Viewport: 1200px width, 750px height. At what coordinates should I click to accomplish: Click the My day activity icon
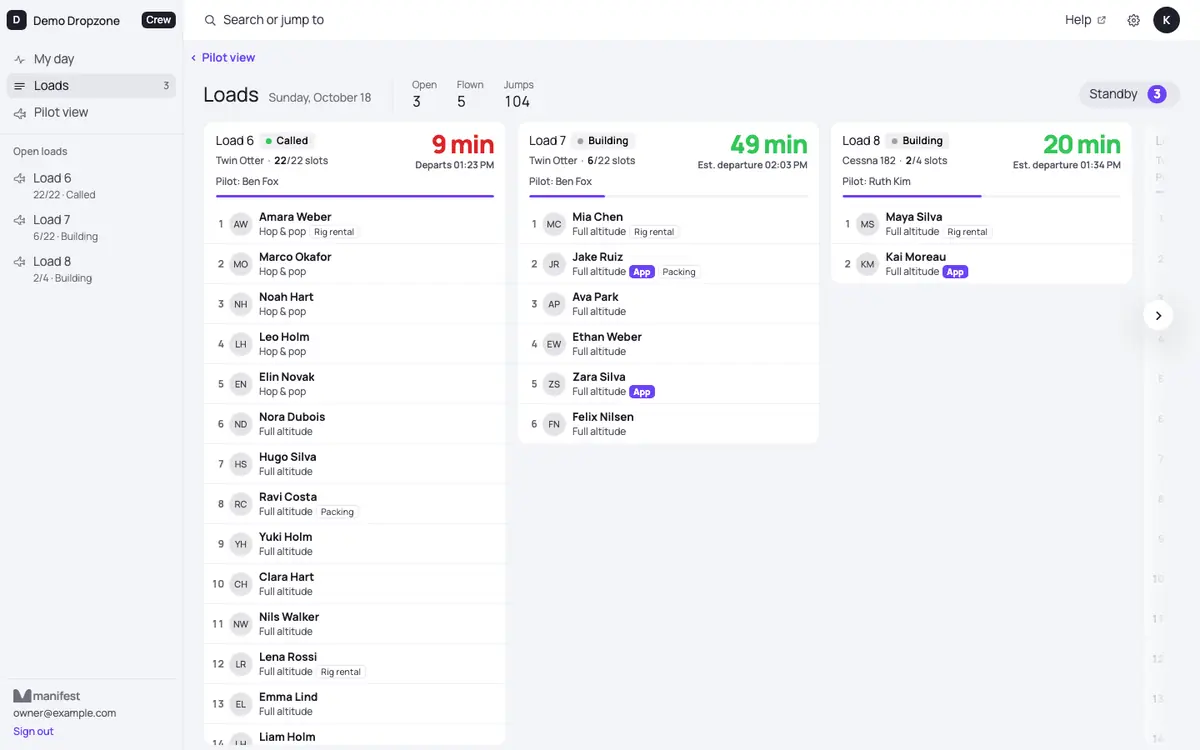(x=20, y=60)
